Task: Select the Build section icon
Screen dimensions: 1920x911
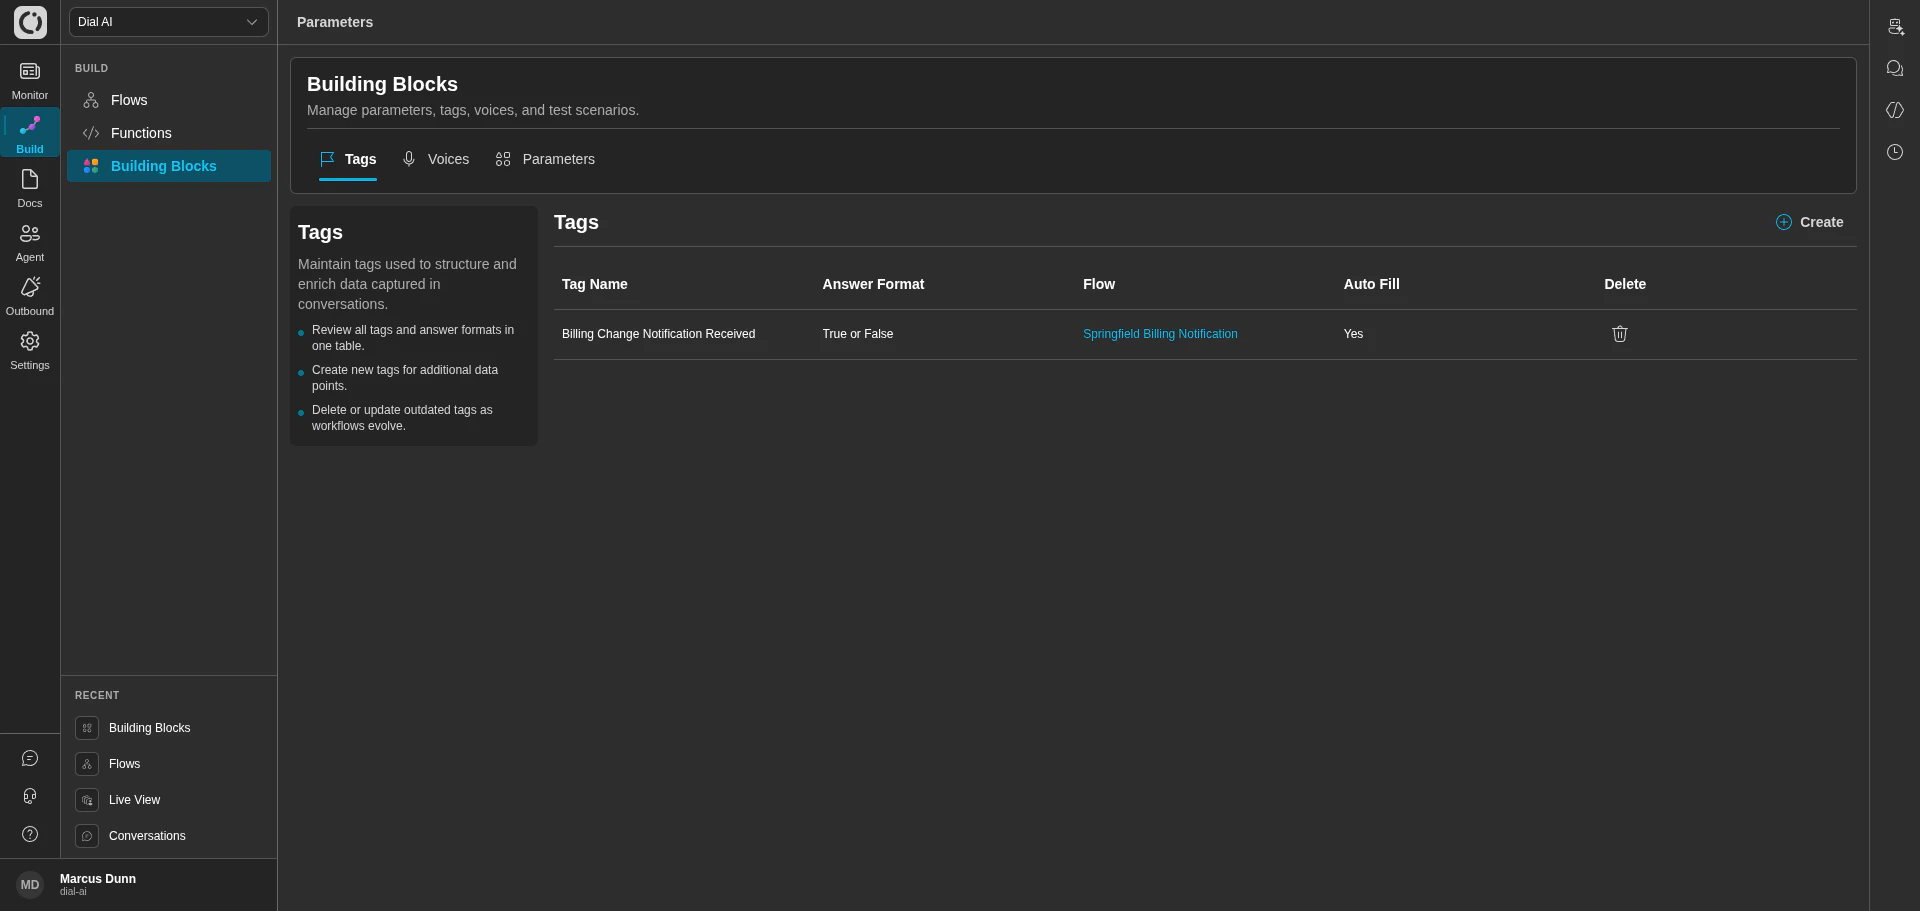Action: (x=30, y=125)
